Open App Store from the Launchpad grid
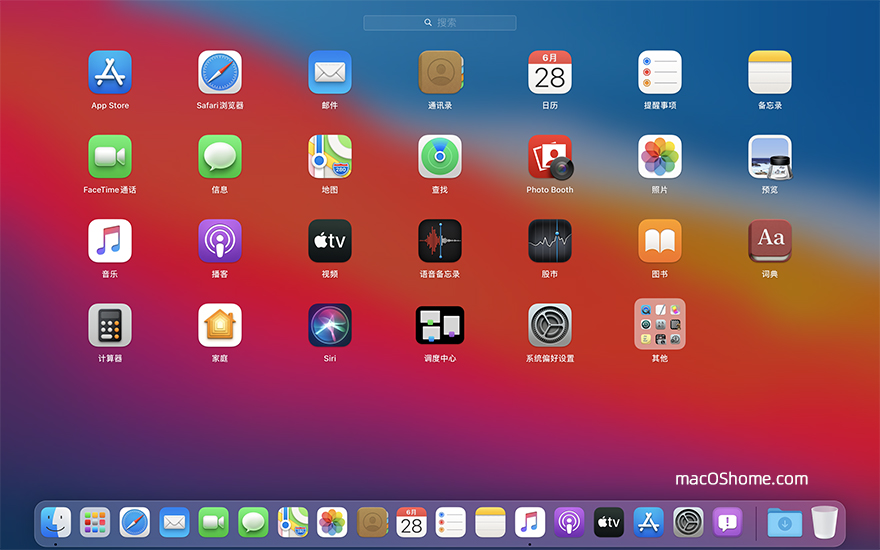Screen dimensions: 880x550 [110, 72]
